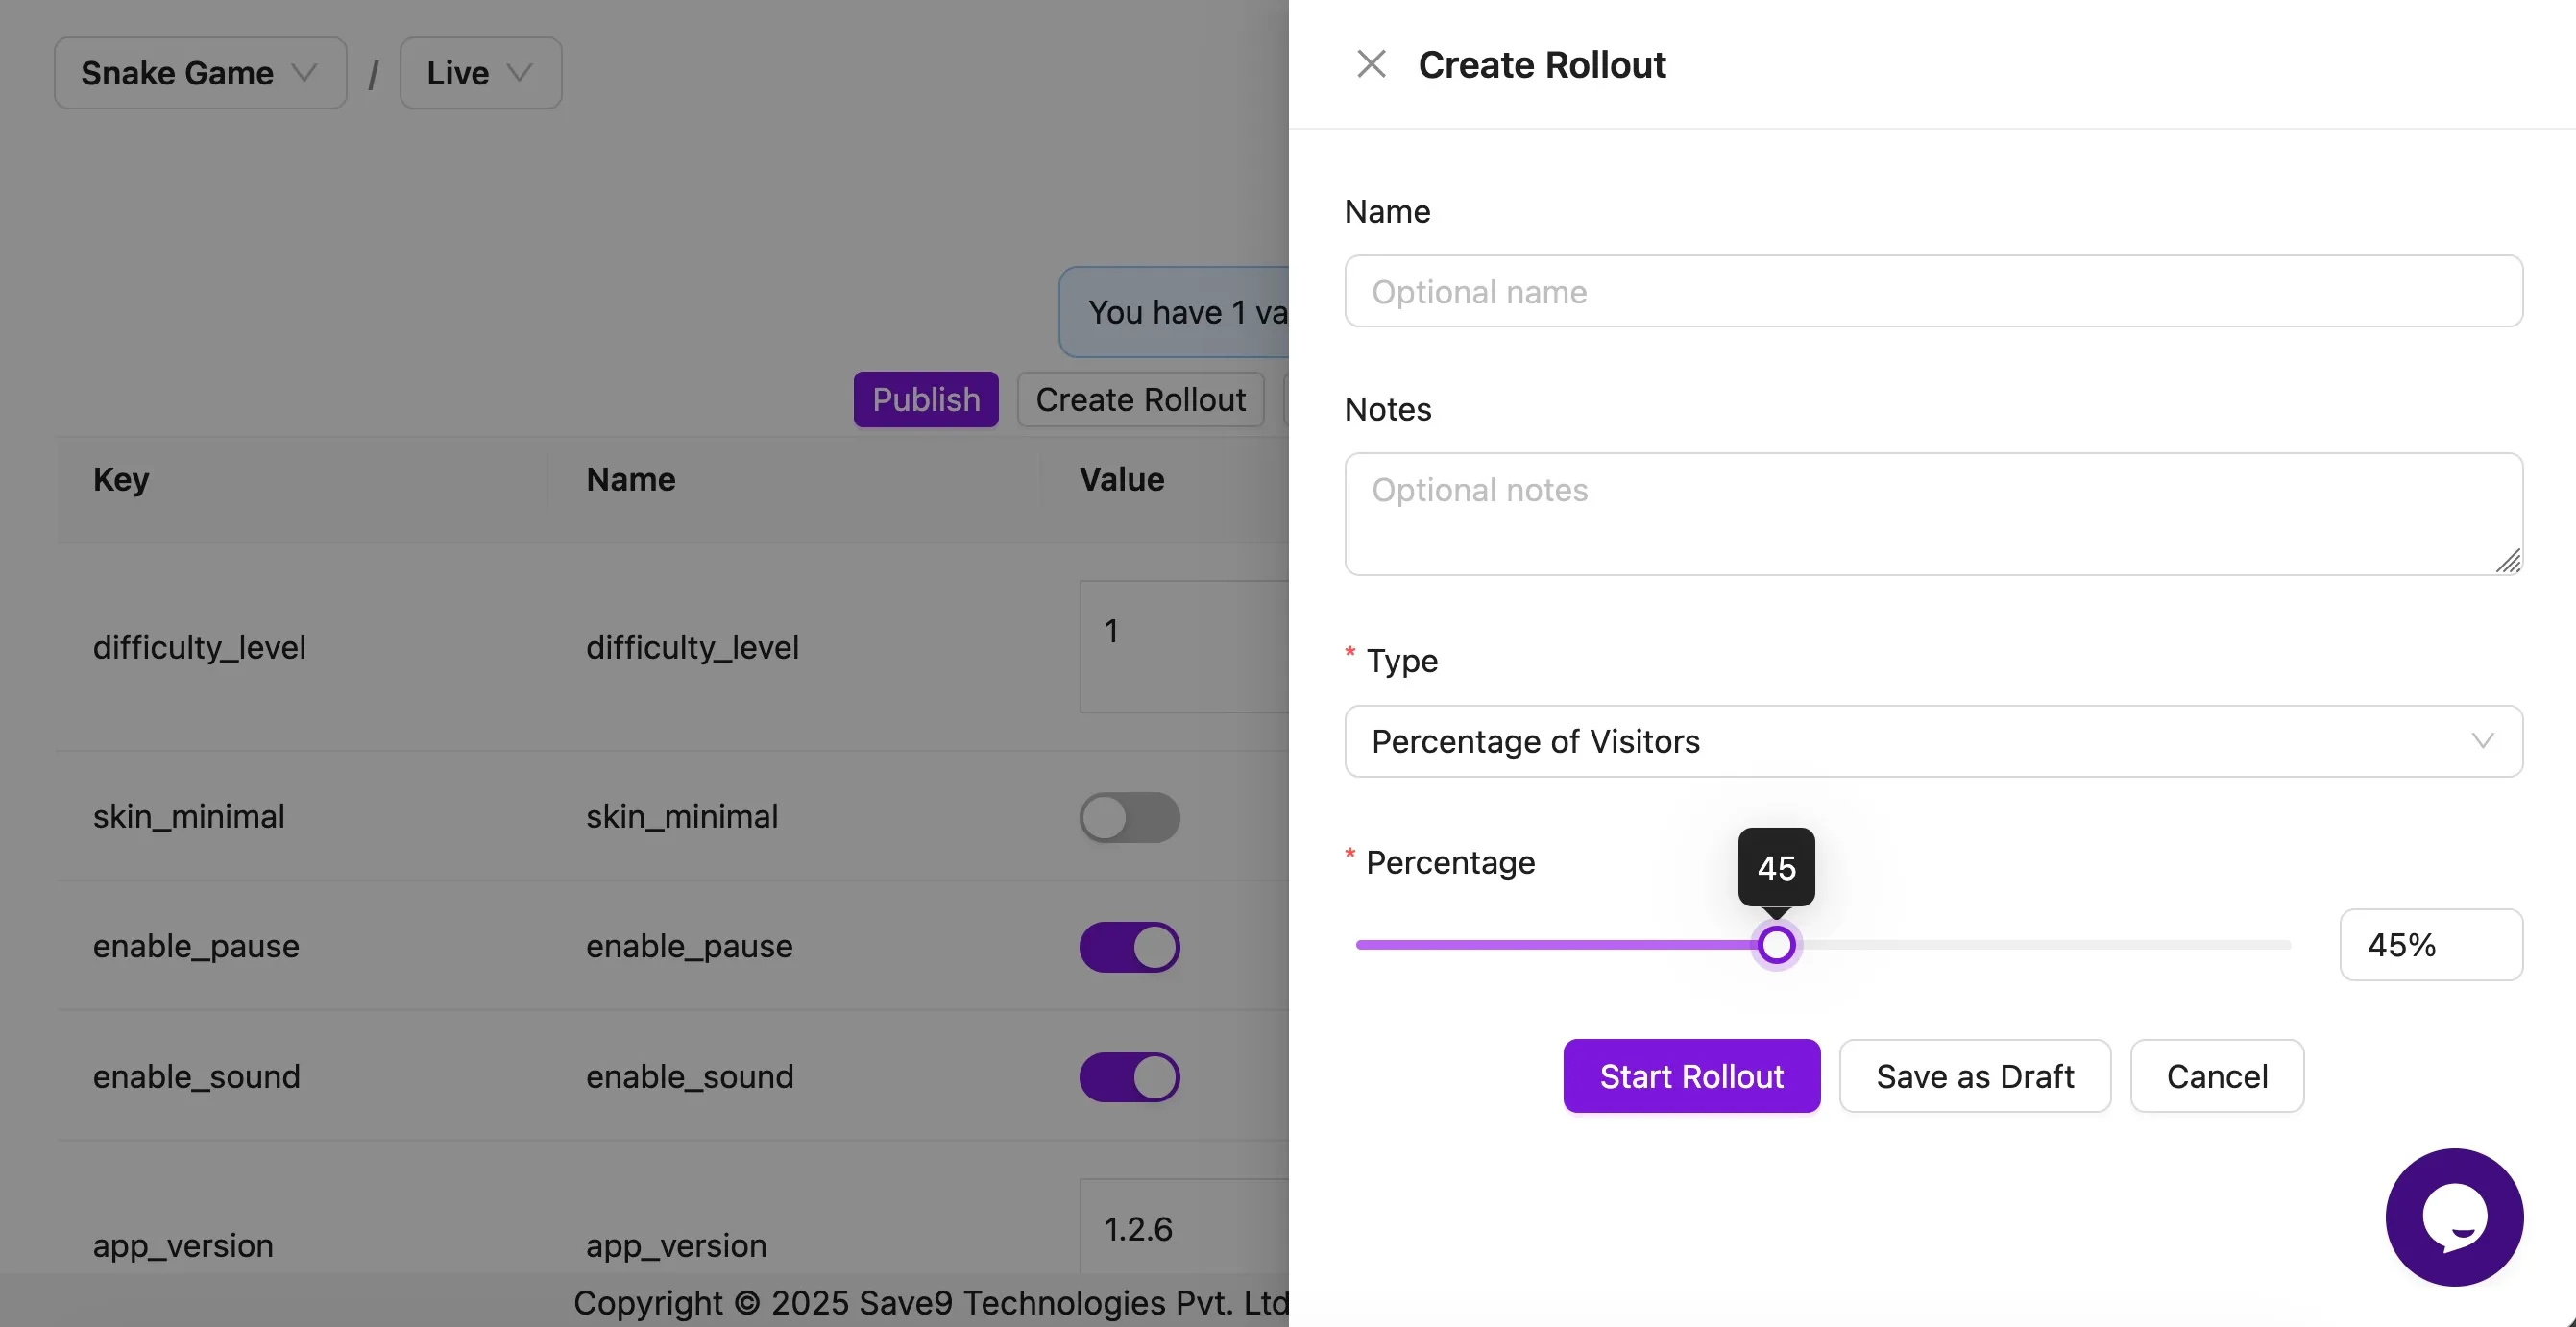Open the chat support bubble
Viewport: 2576px width, 1327px height.
[2454, 1216]
